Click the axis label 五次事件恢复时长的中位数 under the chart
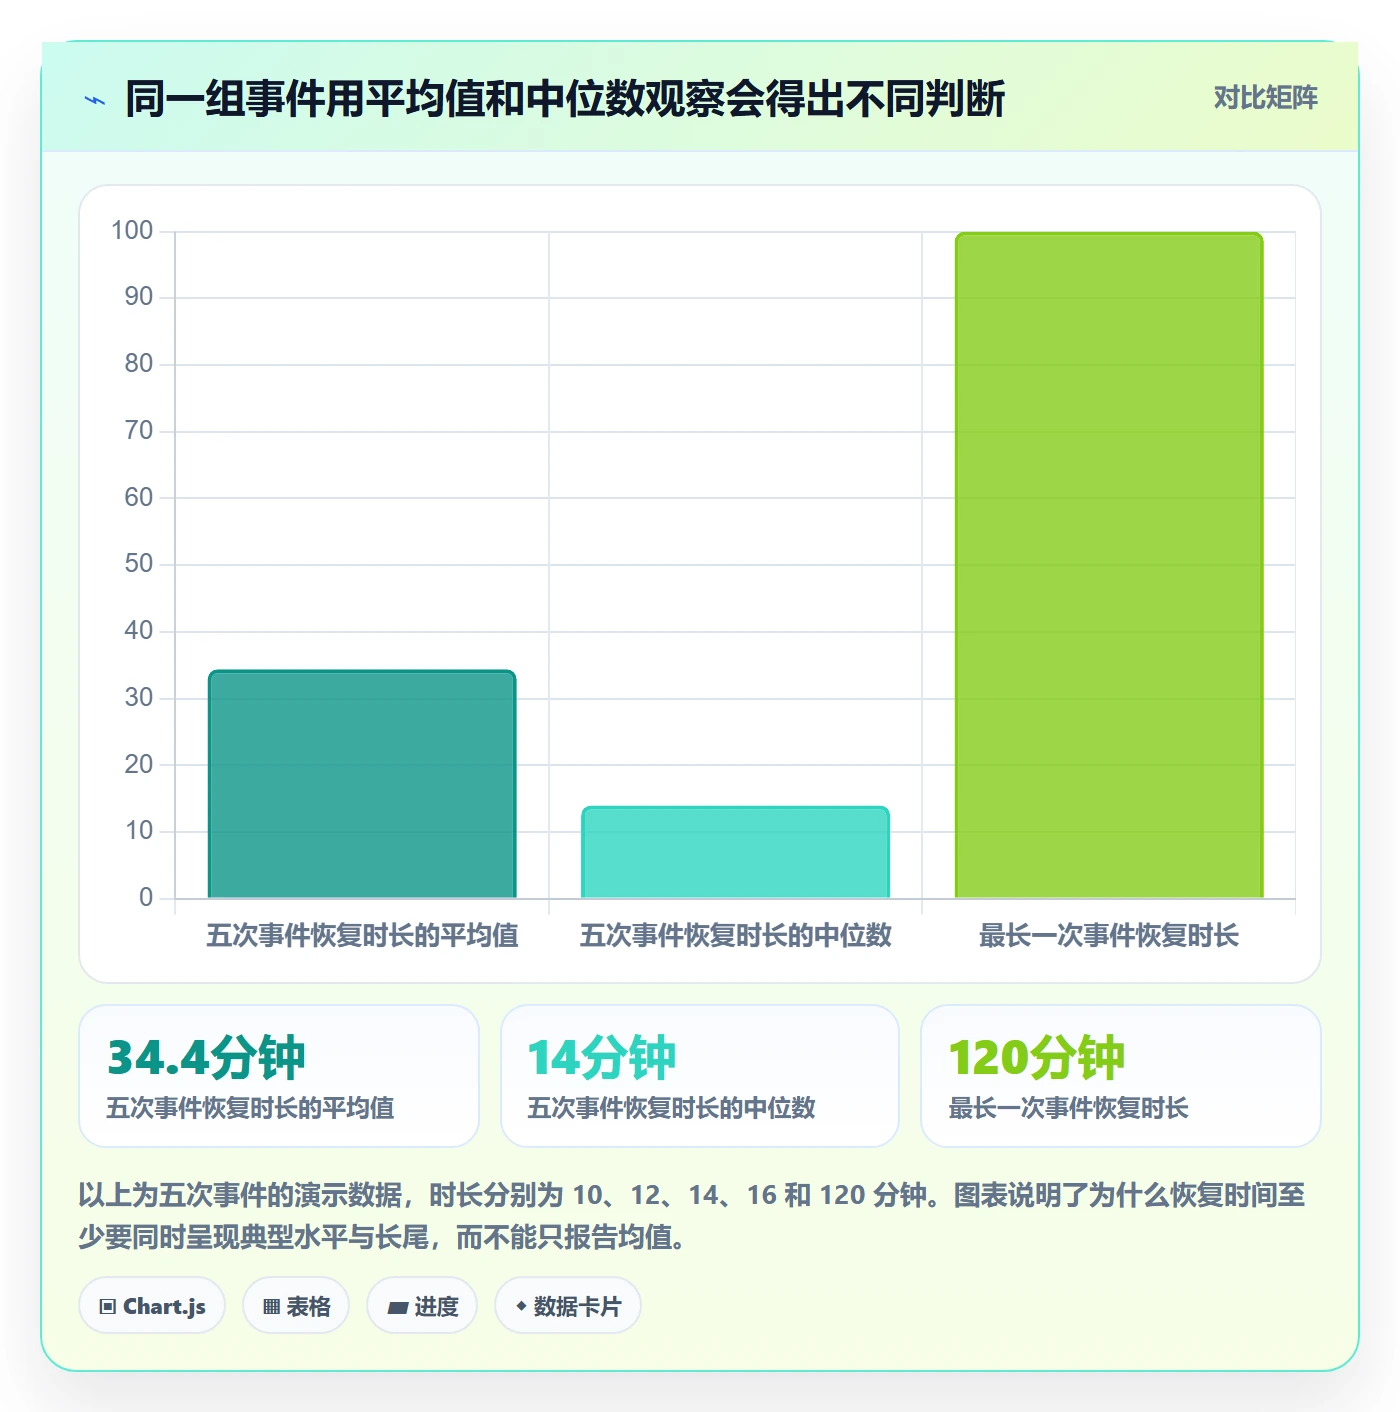Screen dimensions: 1400x1412 point(735,936)
